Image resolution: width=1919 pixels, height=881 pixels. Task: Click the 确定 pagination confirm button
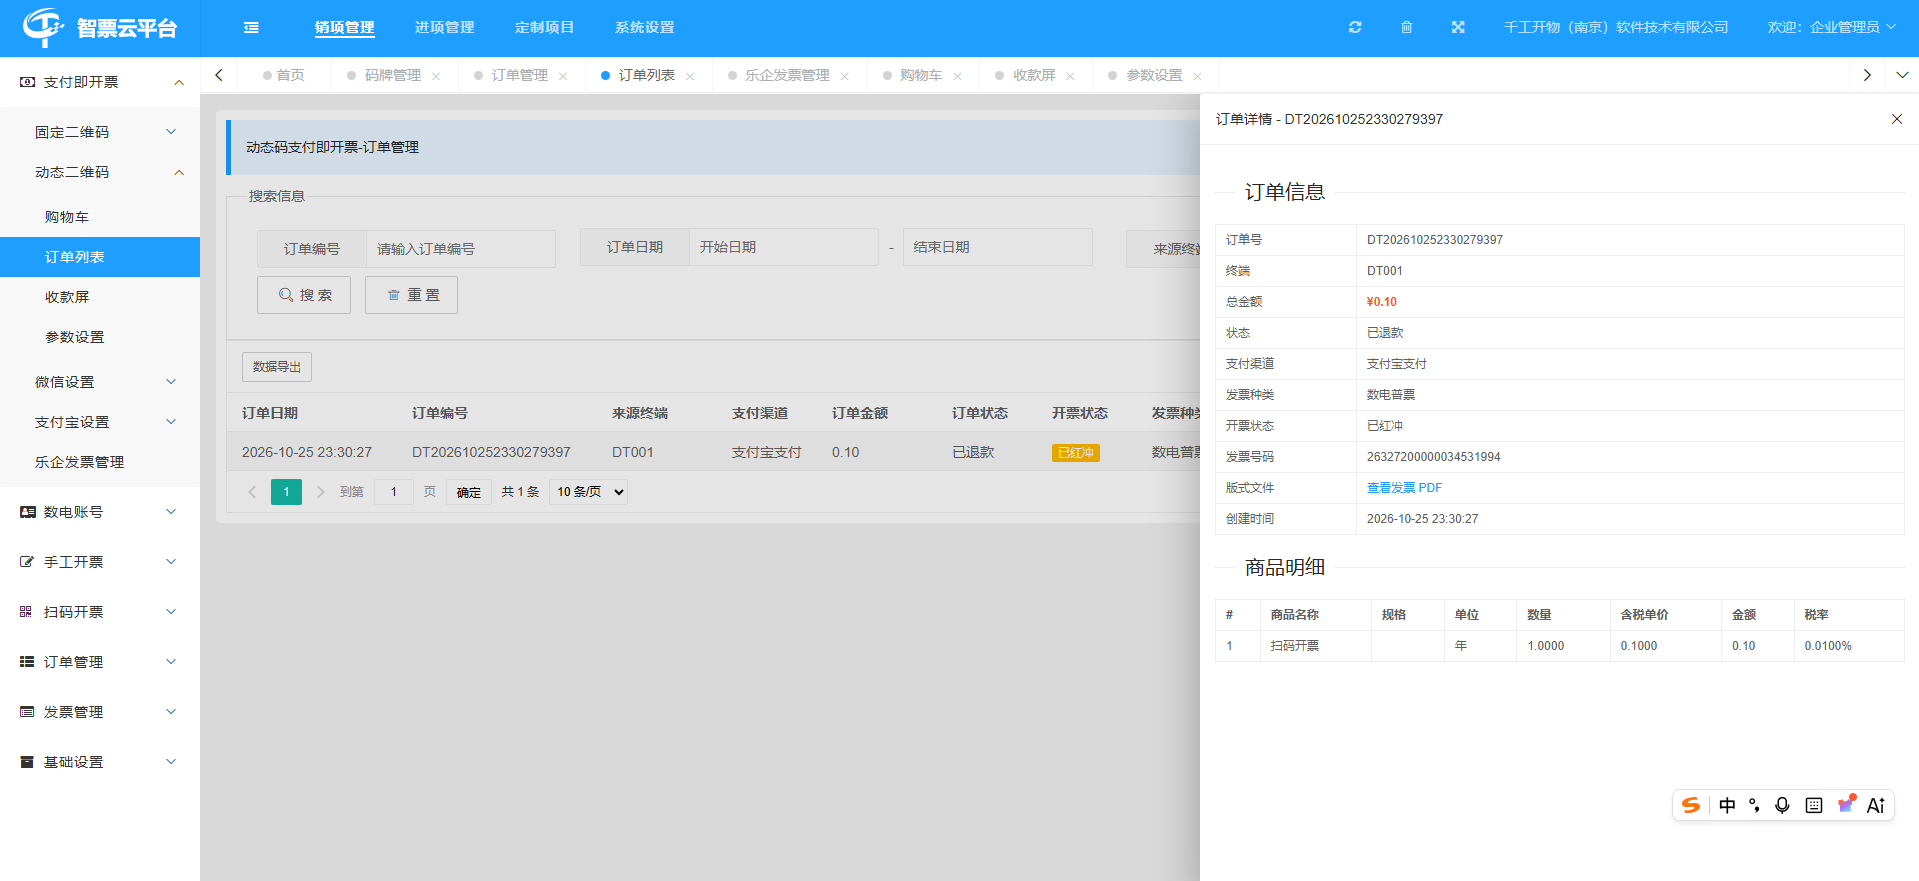coord(469,492)
